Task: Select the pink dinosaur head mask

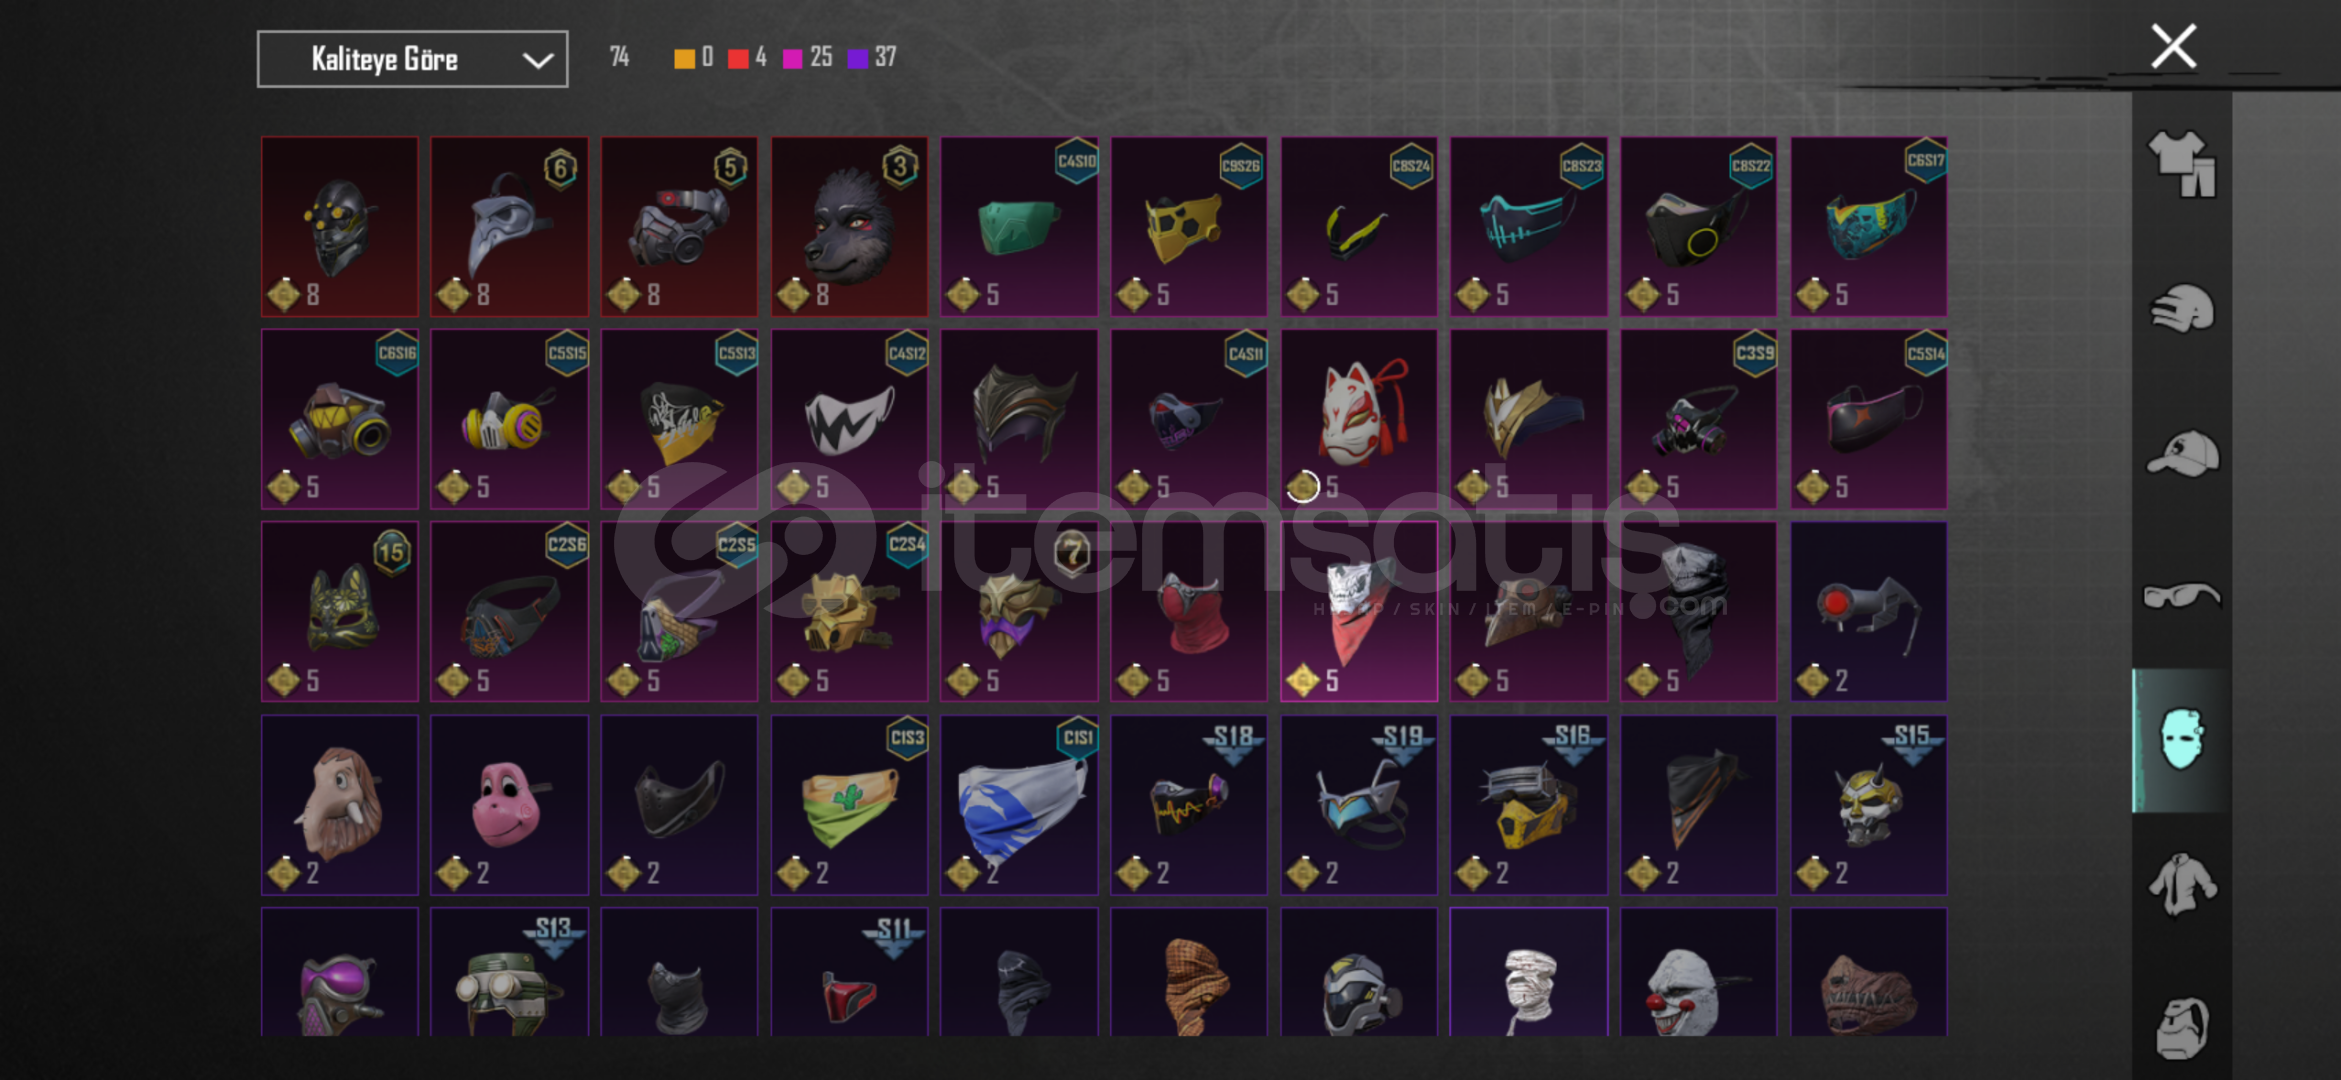Action: [x=509, y=805]
